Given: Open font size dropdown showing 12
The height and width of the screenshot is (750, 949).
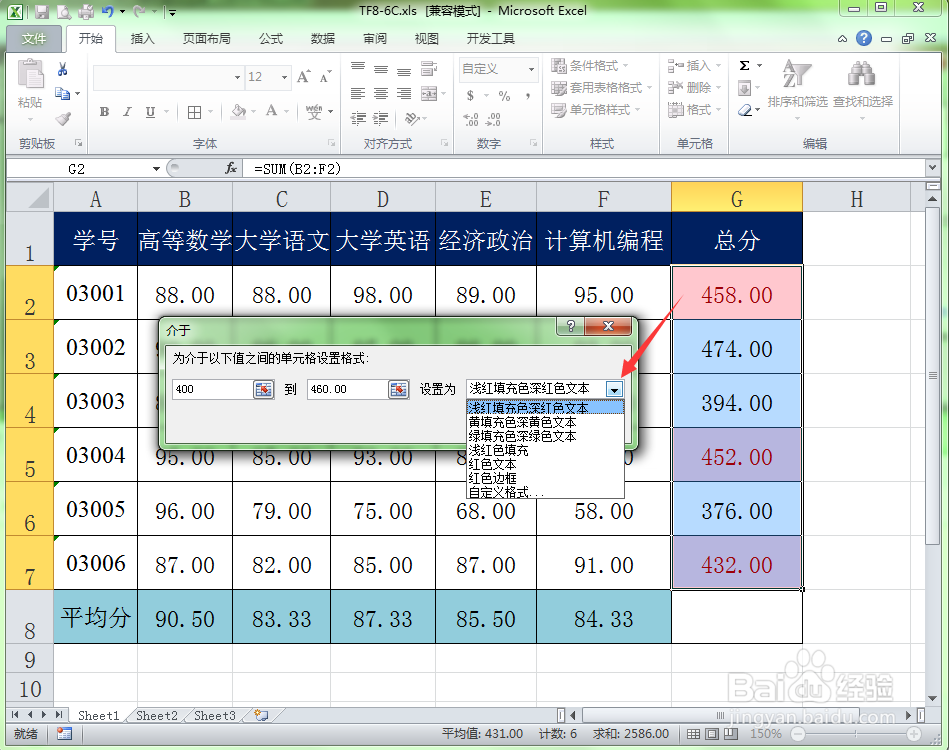Looking at the screenshot, I should pos(284,77).
